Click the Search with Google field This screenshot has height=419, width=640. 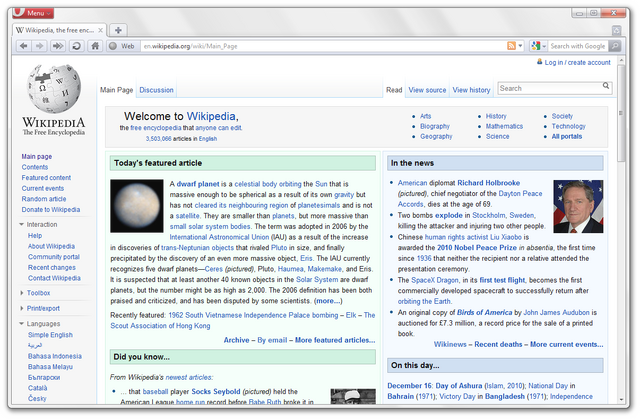[x=578, y=46]
